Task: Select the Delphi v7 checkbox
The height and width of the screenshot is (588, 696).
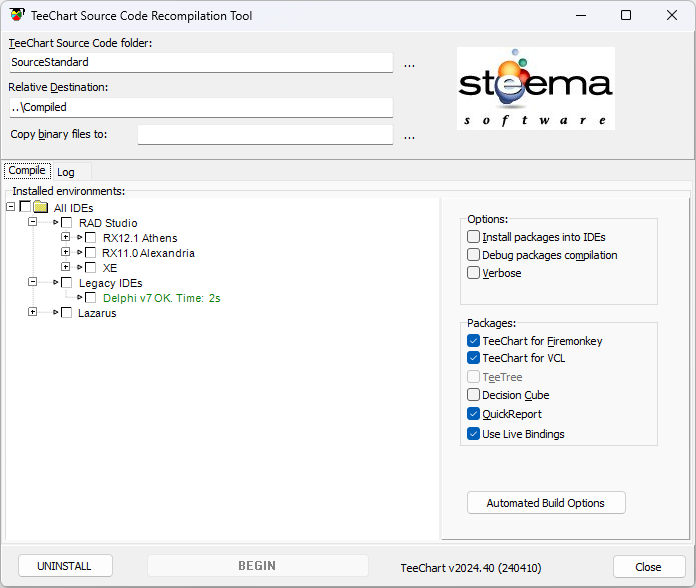Action: (x=91, y=297)
